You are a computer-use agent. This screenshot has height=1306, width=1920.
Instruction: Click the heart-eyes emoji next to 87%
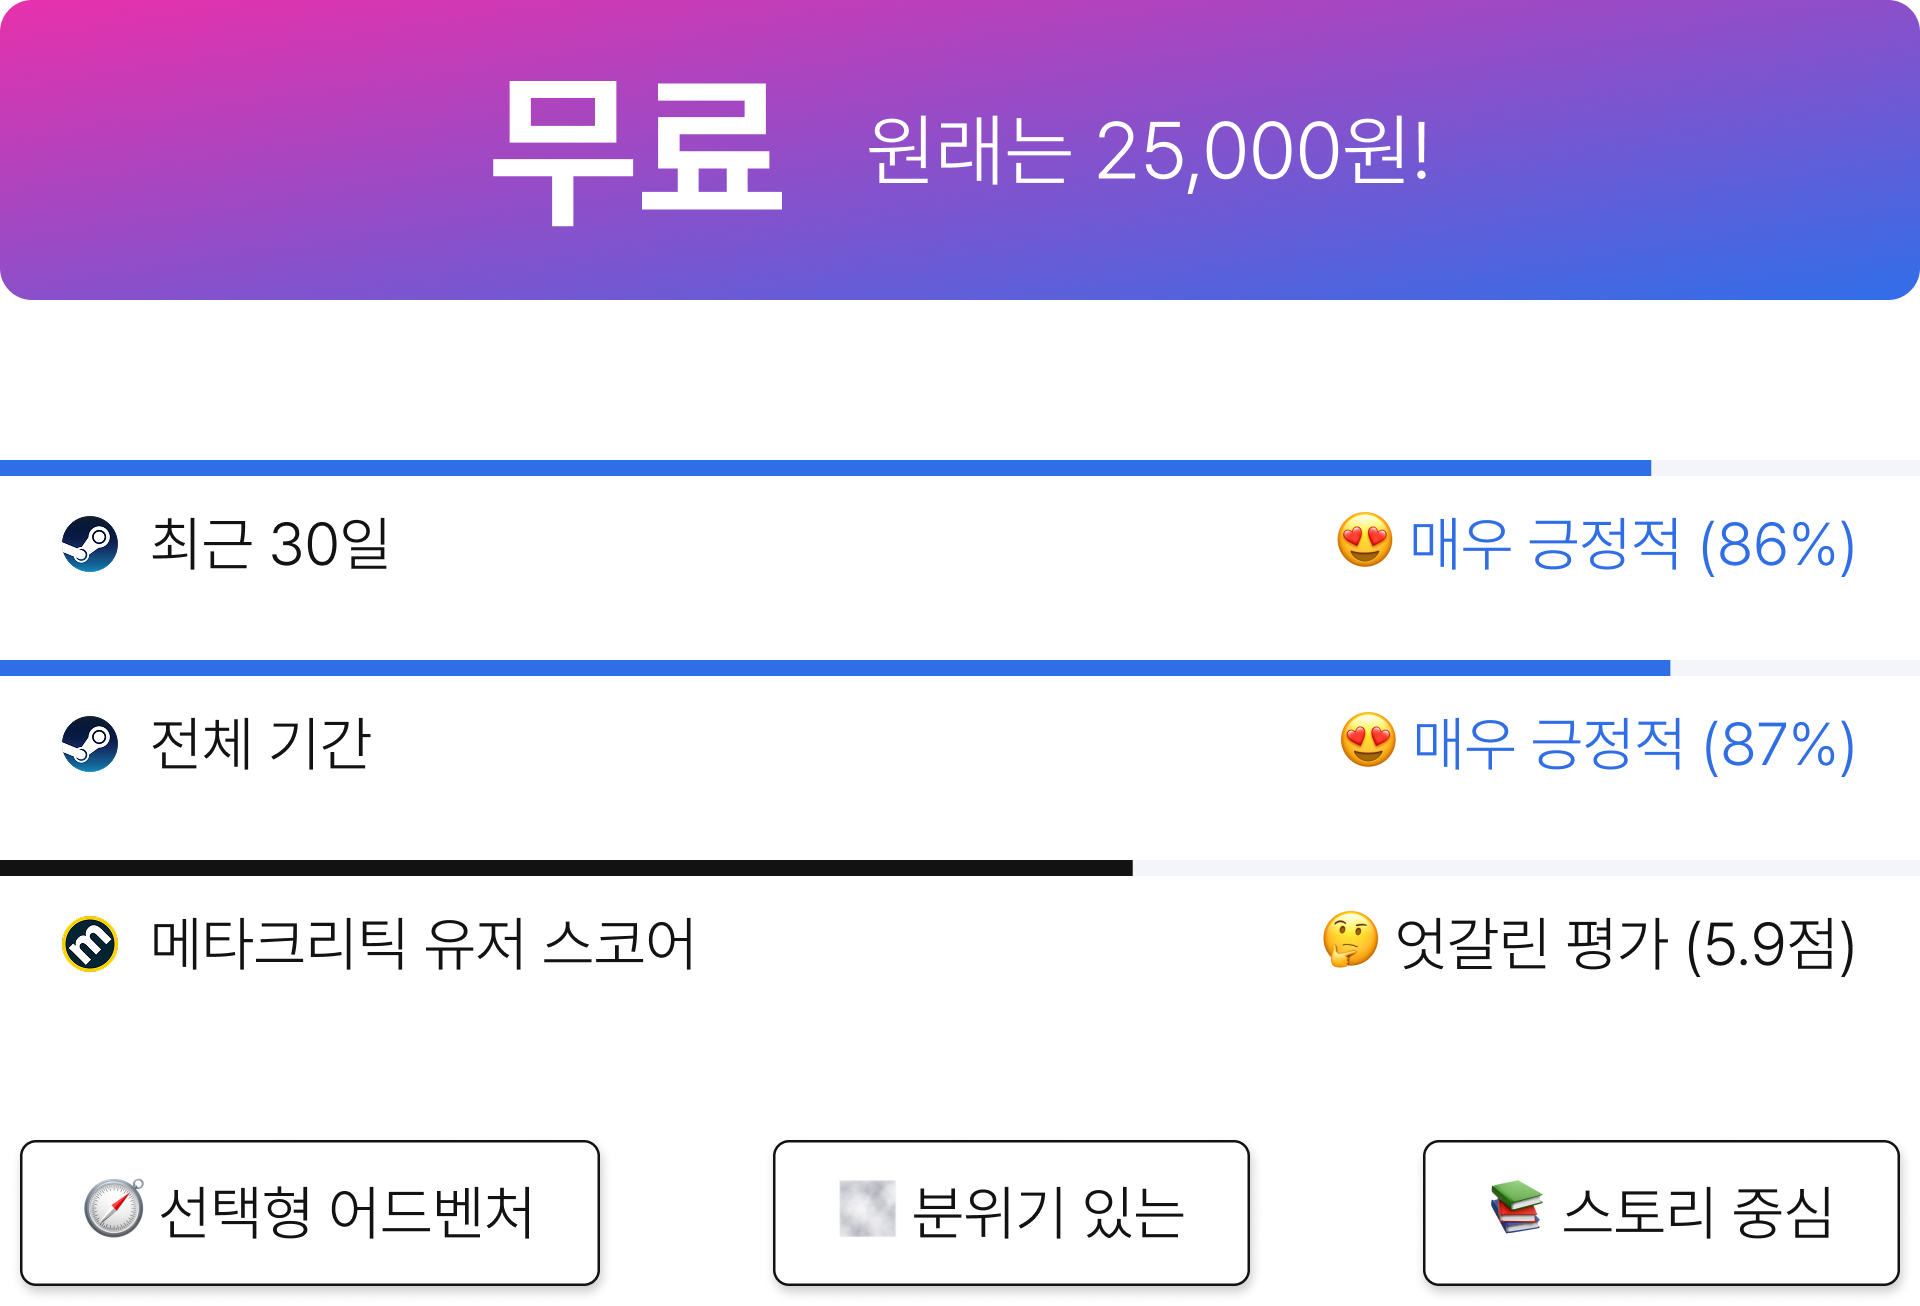pos(1368,740)
